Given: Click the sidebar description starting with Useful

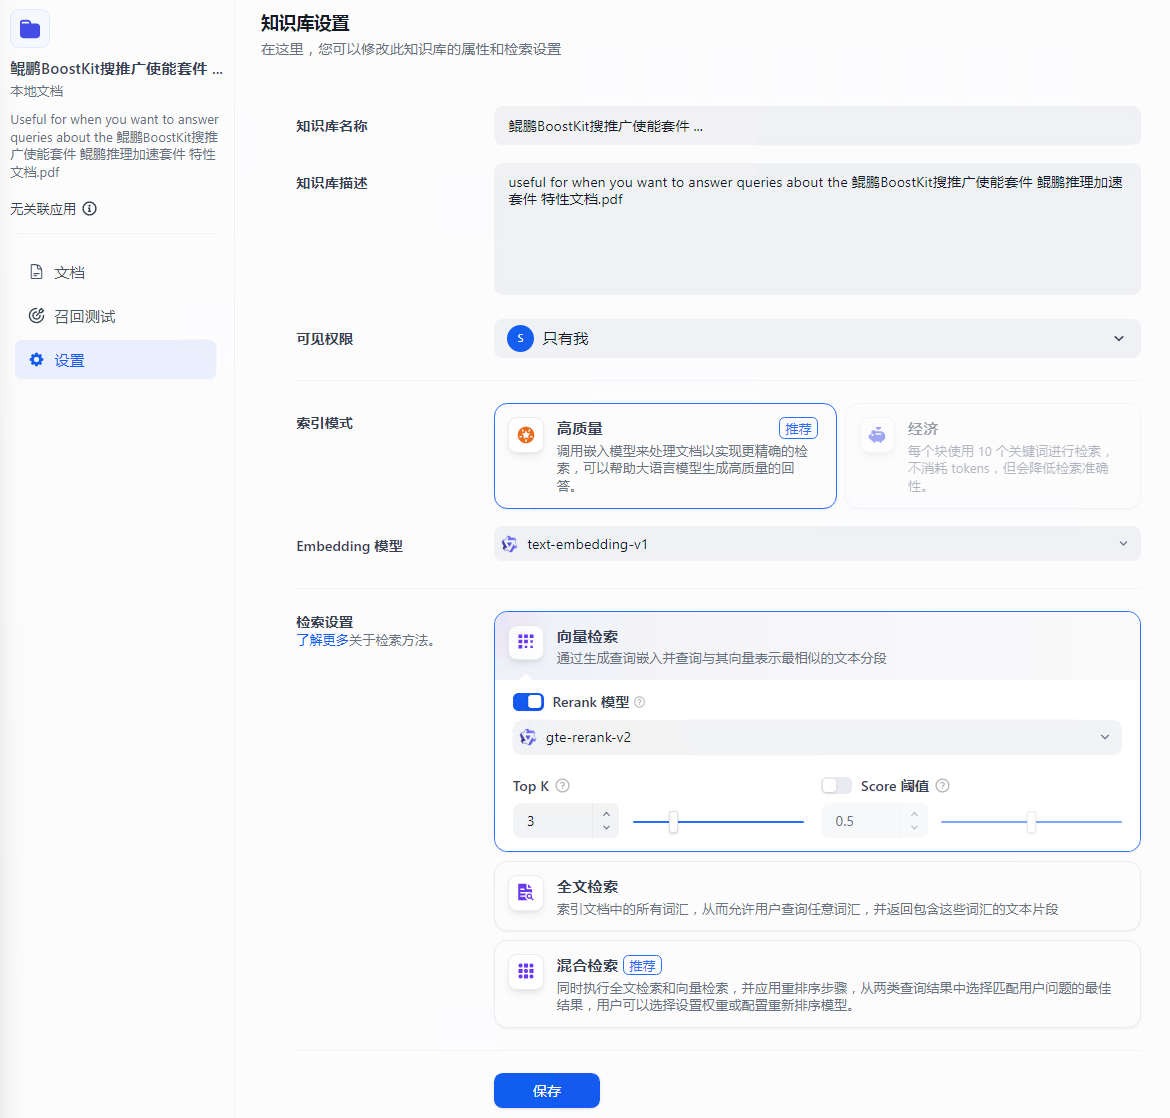Looking at the screenshot, I should click(114, 146).
